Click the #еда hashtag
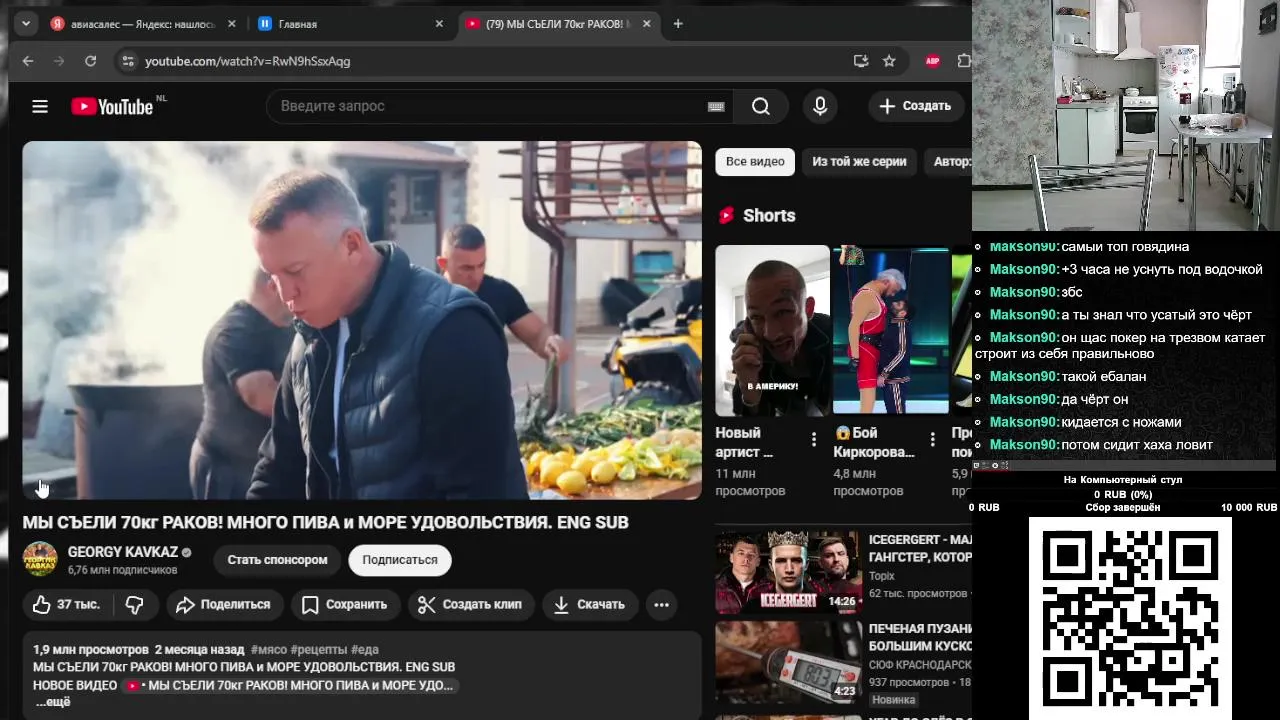This screenshot has width=1280, height=720. pos(365,649)
